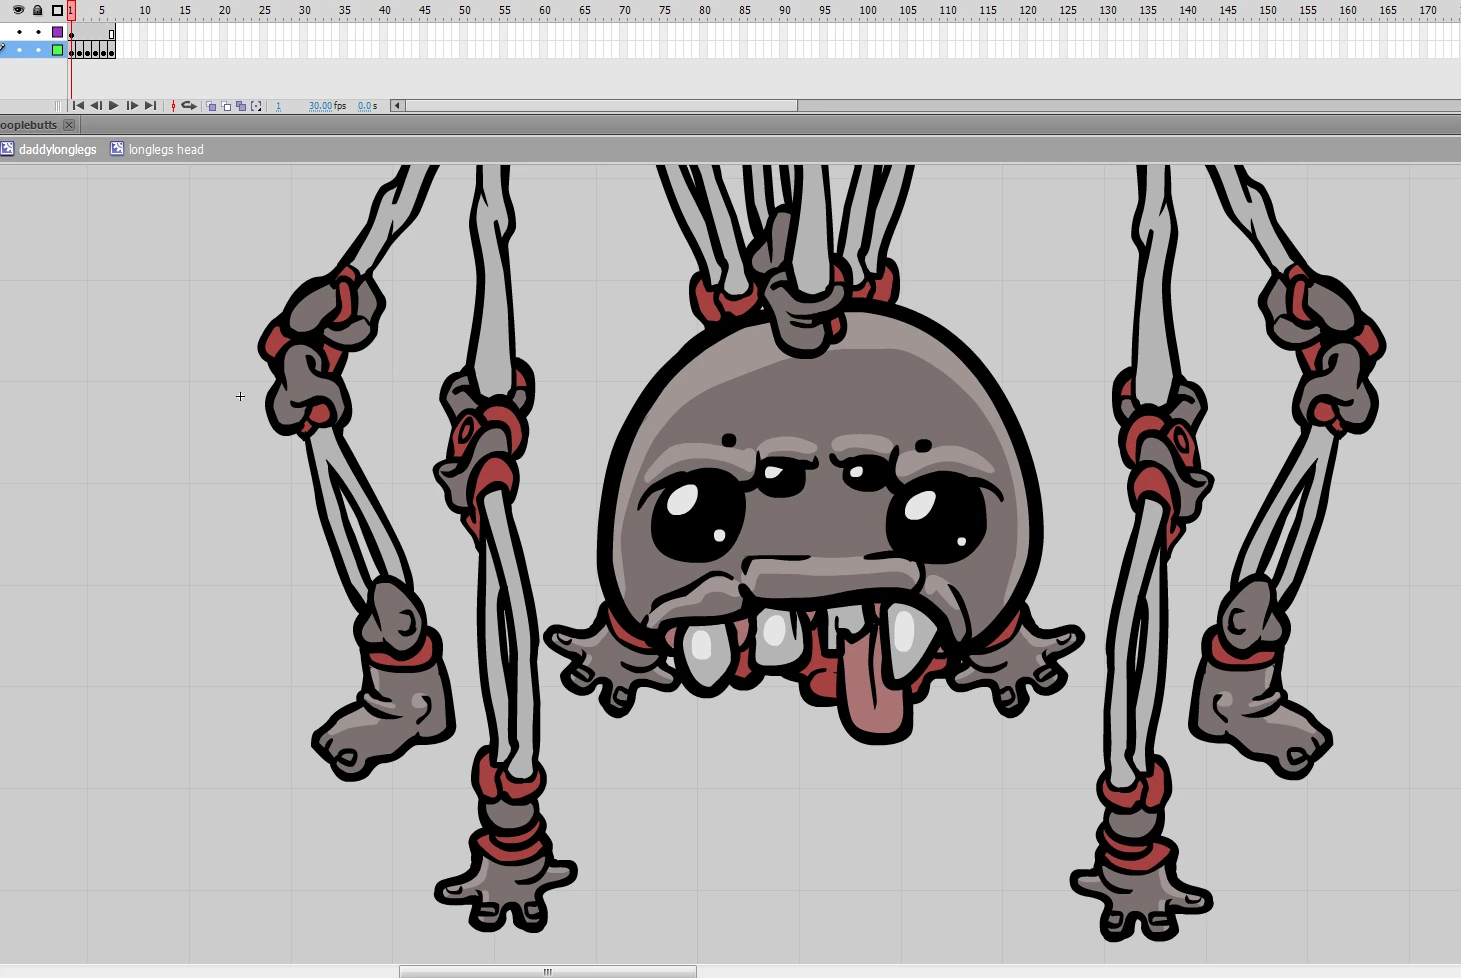This screenshot has height=978, width=1461.
Task: Click the stage horizontal scrollbar thumb
Action: (x=548, y=972)
